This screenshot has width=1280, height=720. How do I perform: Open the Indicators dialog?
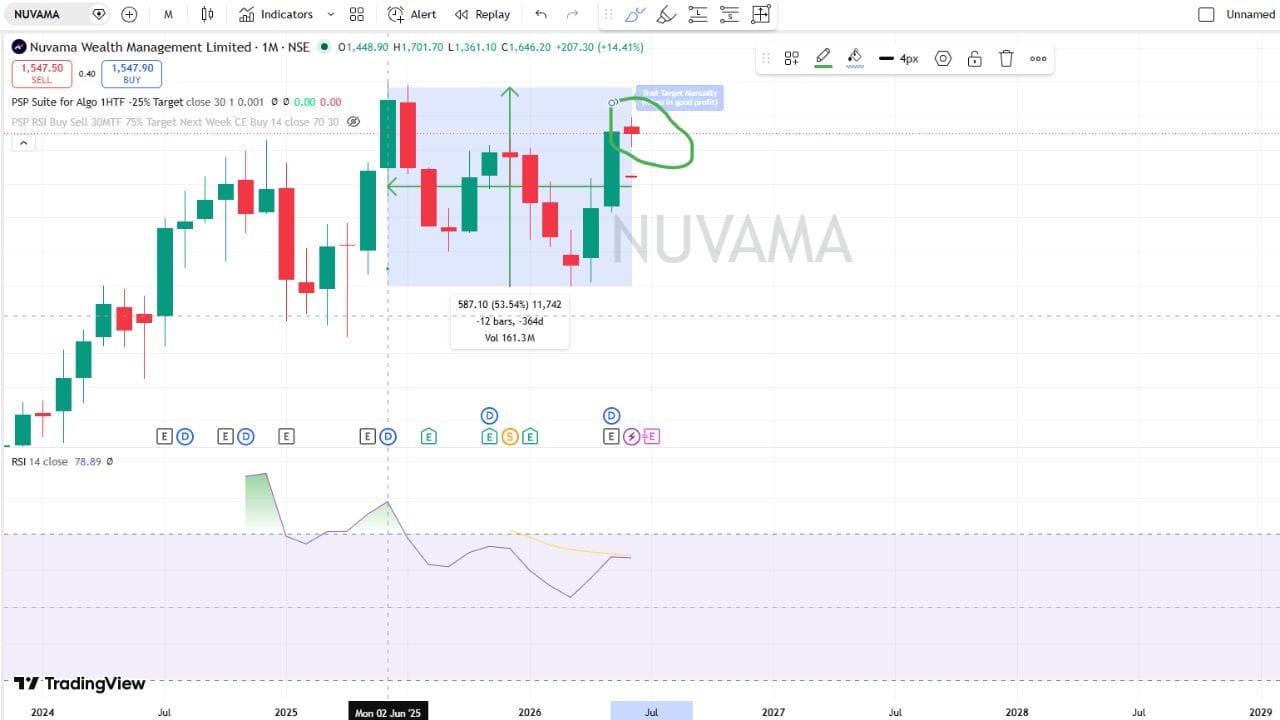pyautogui.click(x=276, y=14)
